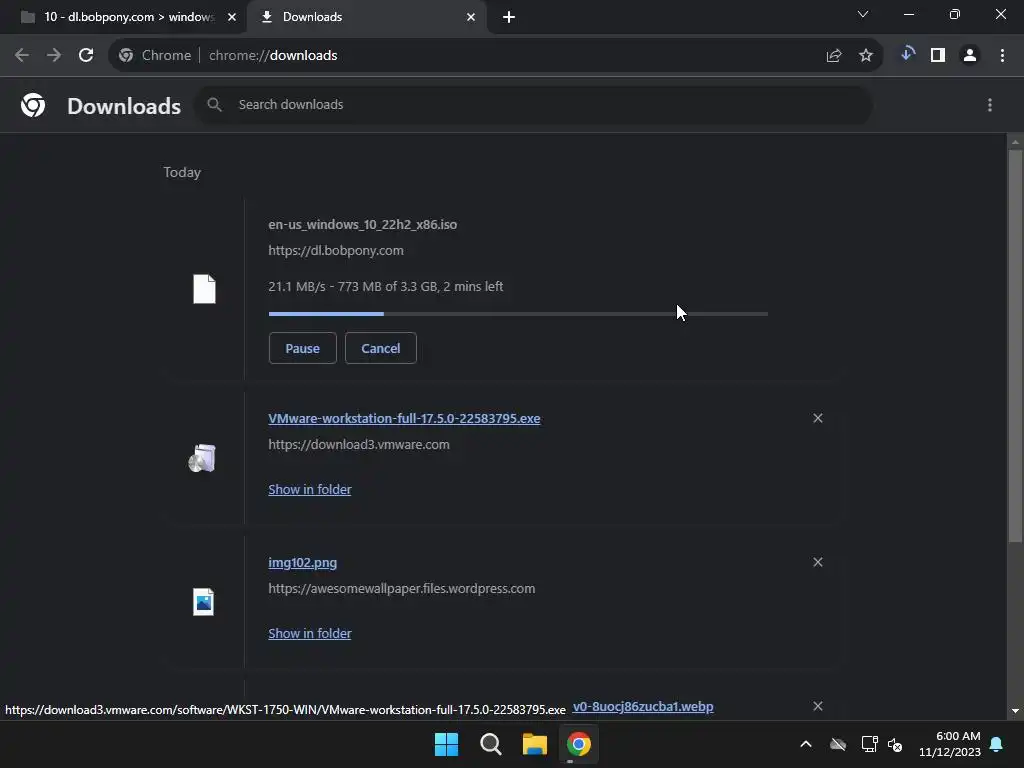This screenshot has width=1024, height=768.
Task: Click the Chrome taskbar icon
Action: (x=579, y=744)
